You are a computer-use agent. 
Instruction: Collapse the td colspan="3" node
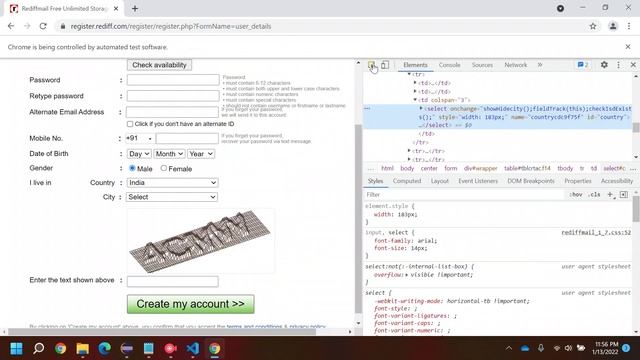[x=415, y=100]
